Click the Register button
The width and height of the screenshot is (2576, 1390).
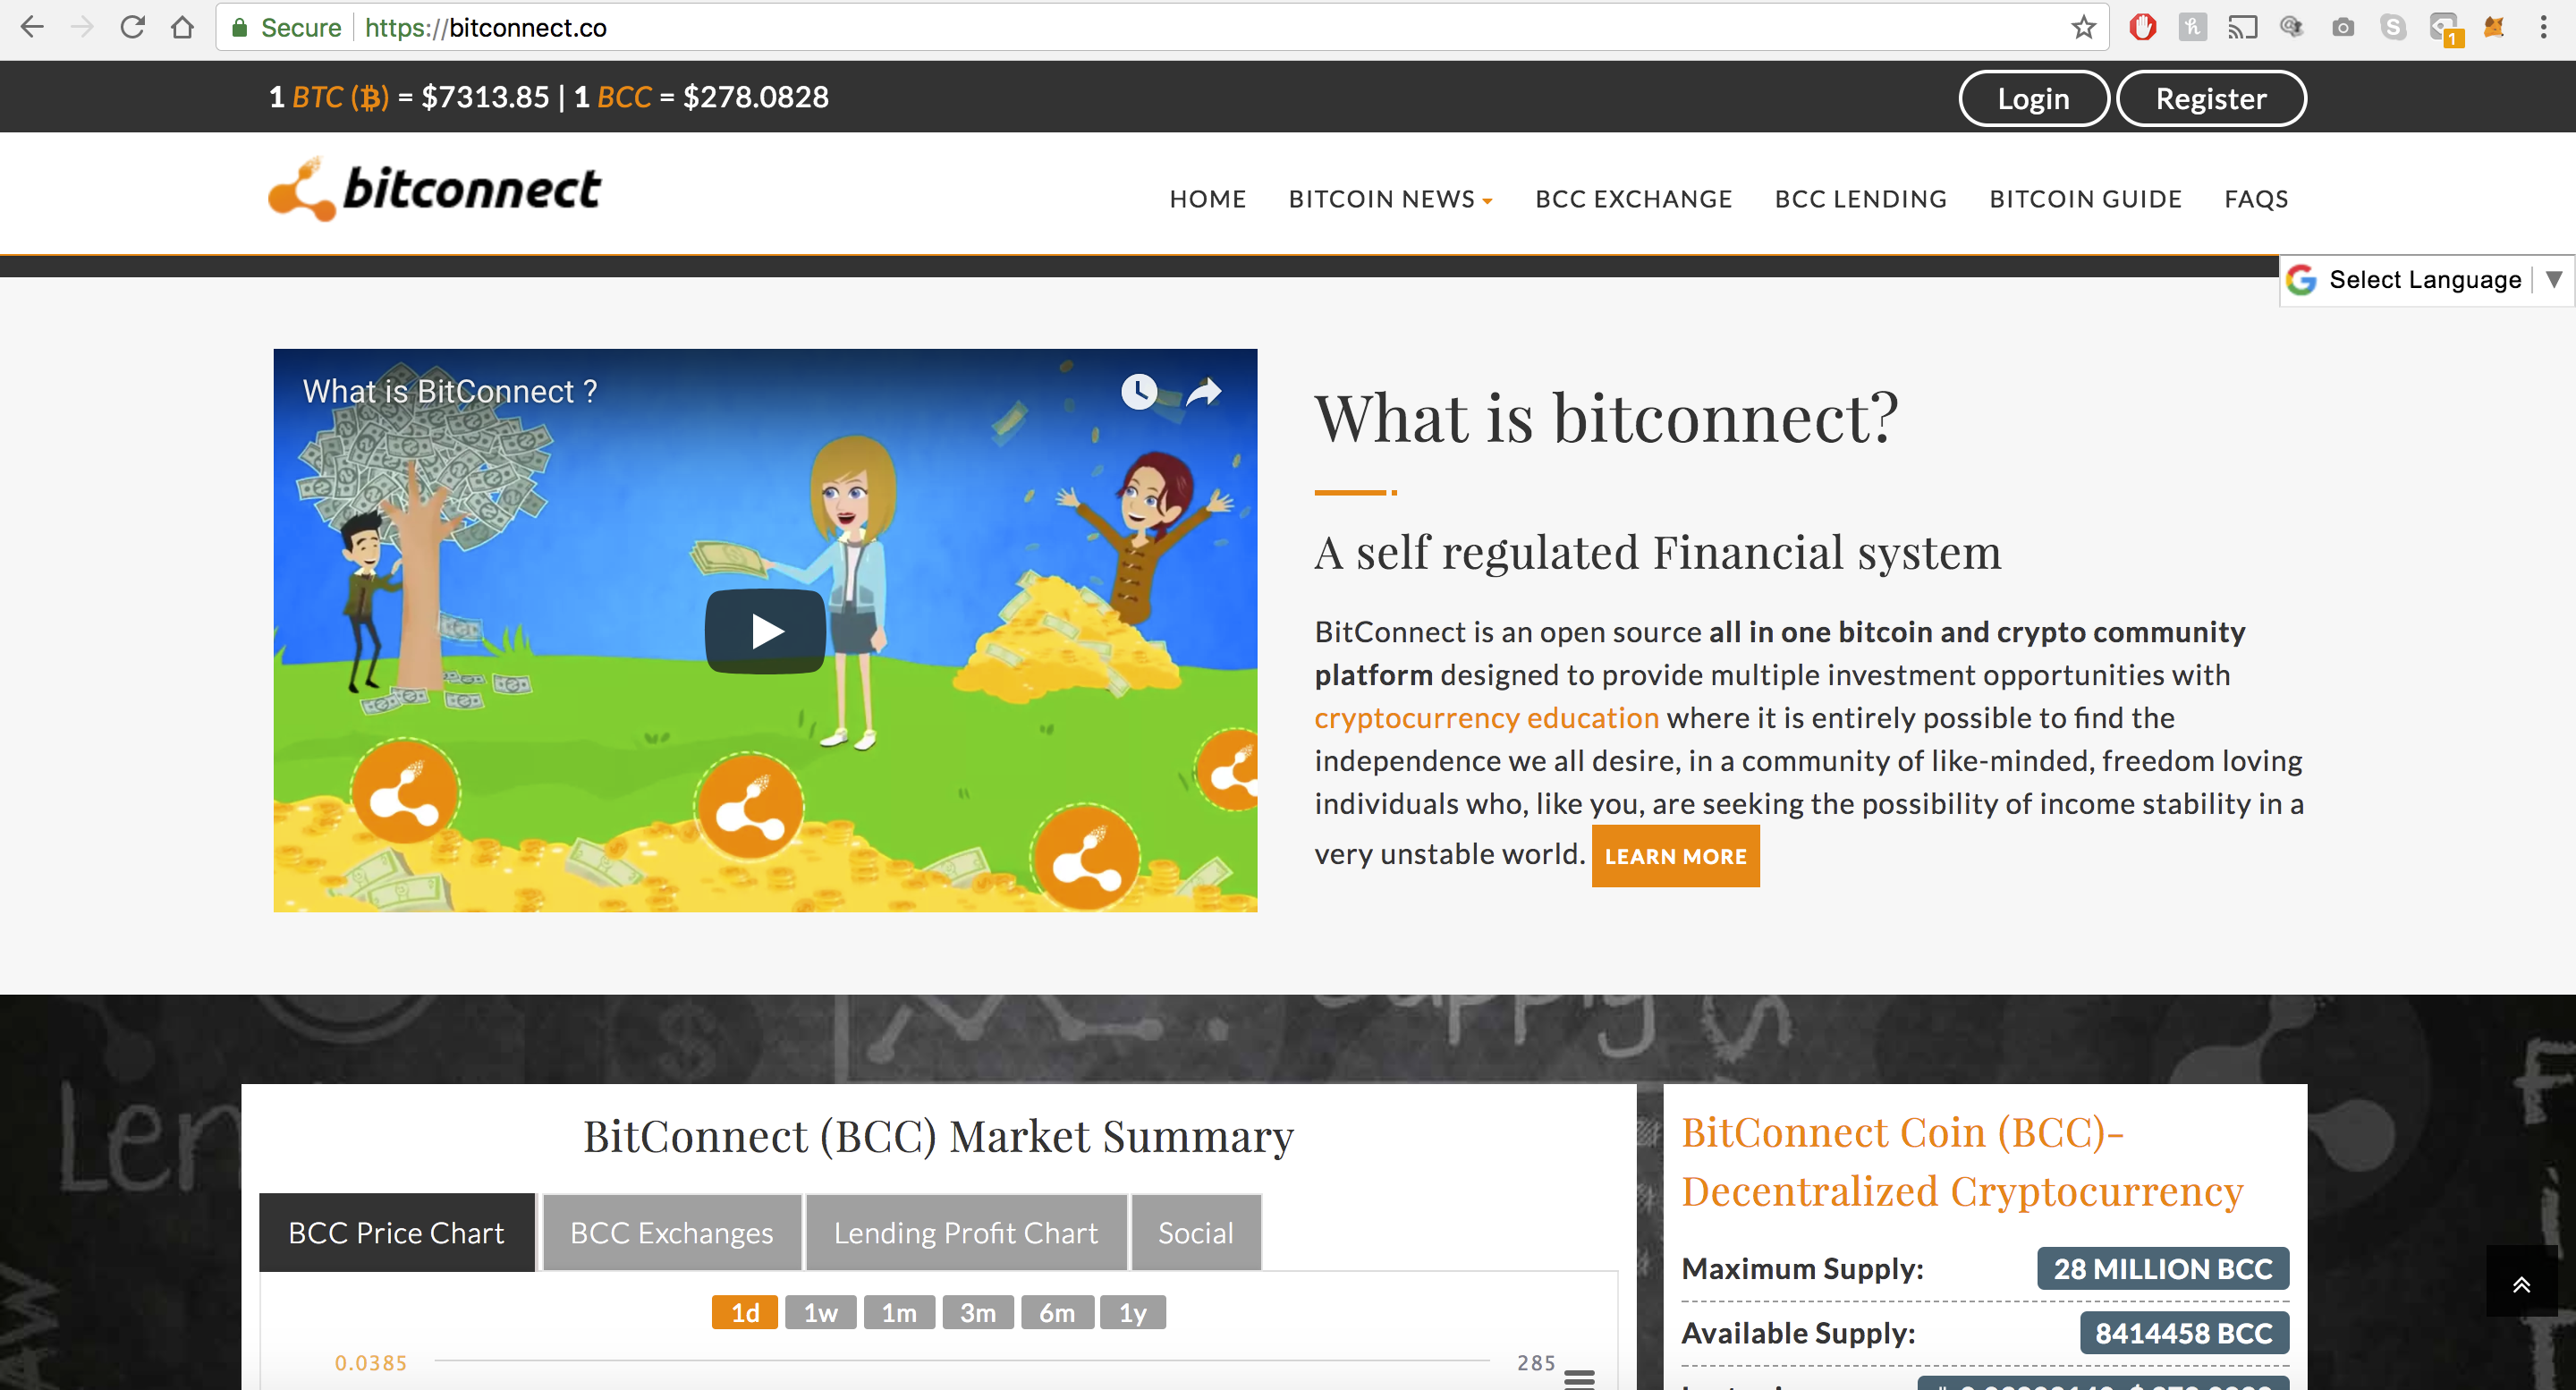coord(2211,98)
